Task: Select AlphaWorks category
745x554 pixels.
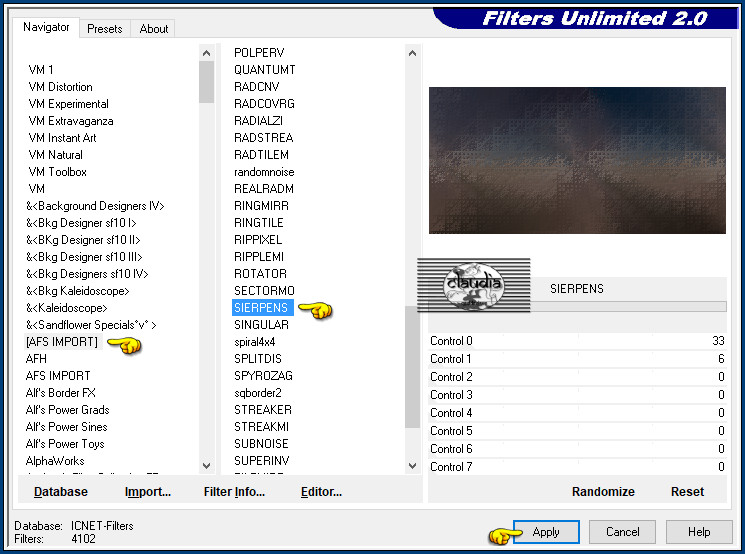Action: coord(55,461)
